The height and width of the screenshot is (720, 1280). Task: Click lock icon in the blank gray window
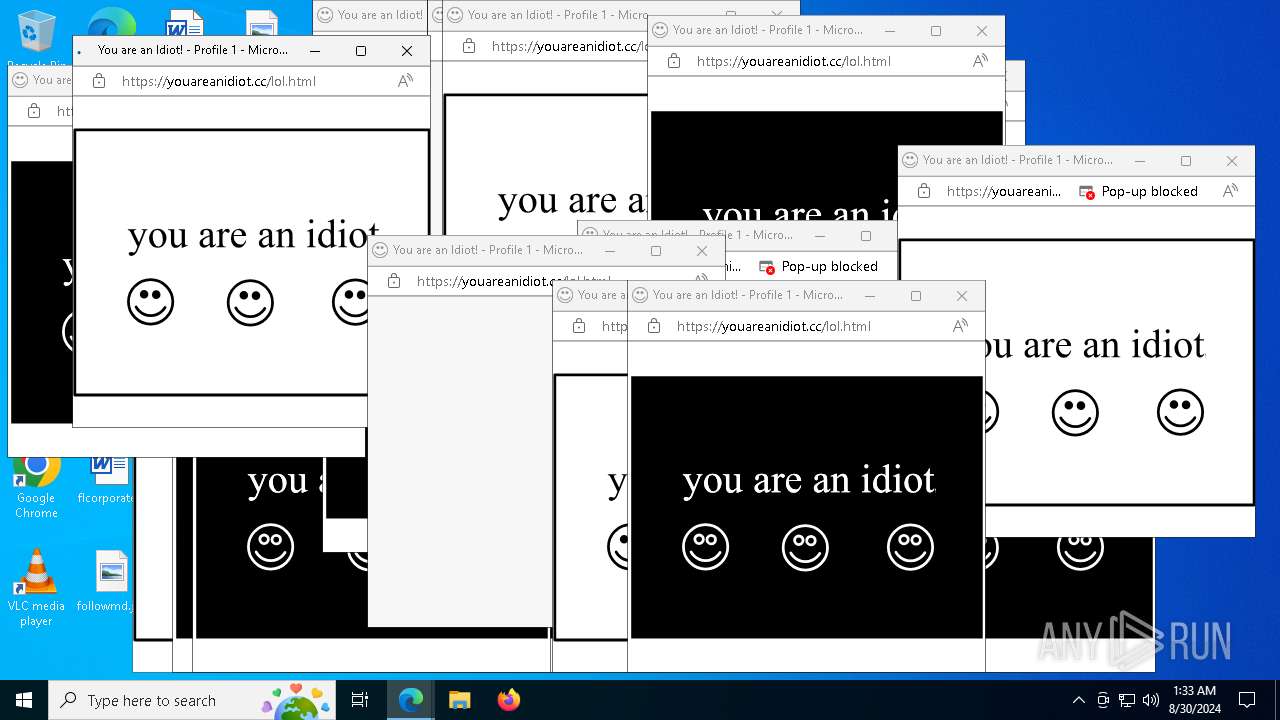394,281
